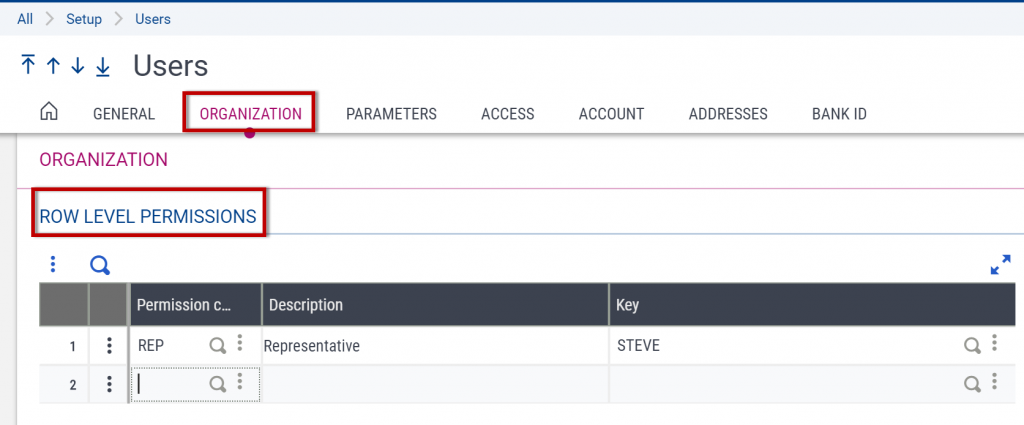Open the PARAMETERS tab

(391, 114)
